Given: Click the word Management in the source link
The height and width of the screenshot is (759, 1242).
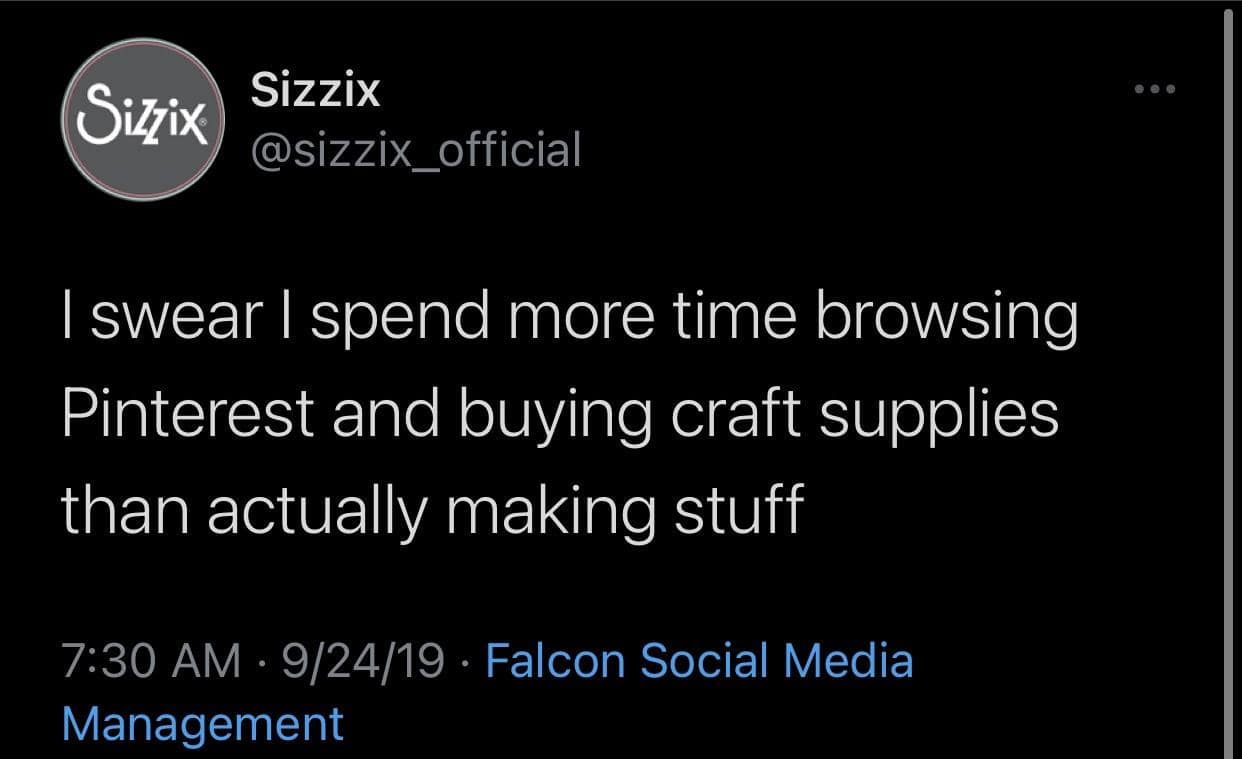Looking at the screenshot, I should (202, 722).
